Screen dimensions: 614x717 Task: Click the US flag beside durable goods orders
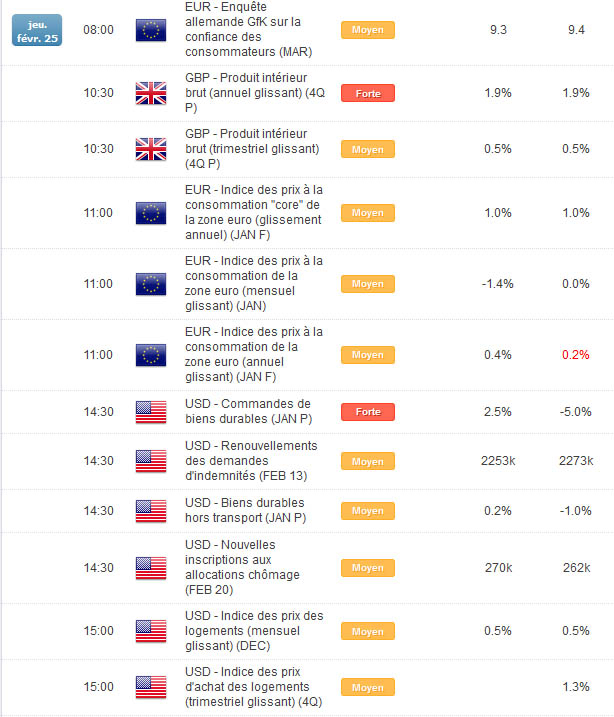tap(151, 412)
